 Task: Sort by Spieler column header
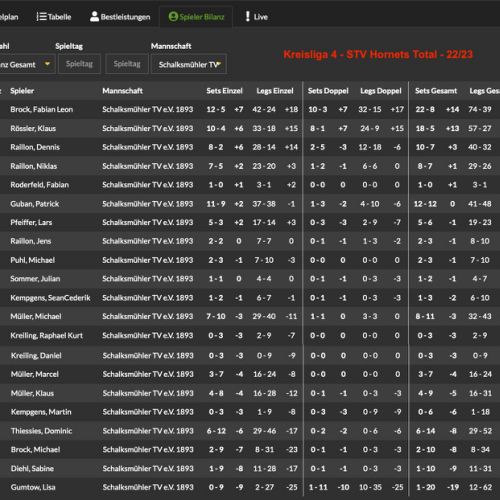(x=22, y=91)
